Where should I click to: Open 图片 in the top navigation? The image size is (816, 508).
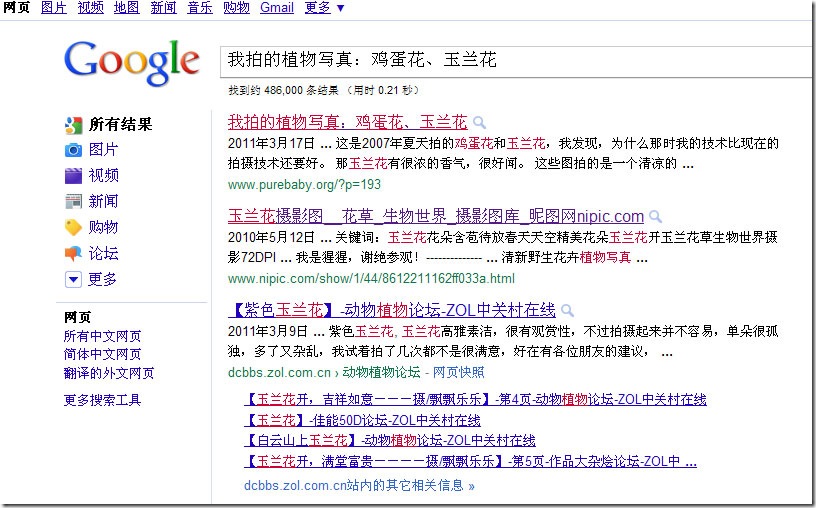tap(54, 8)
